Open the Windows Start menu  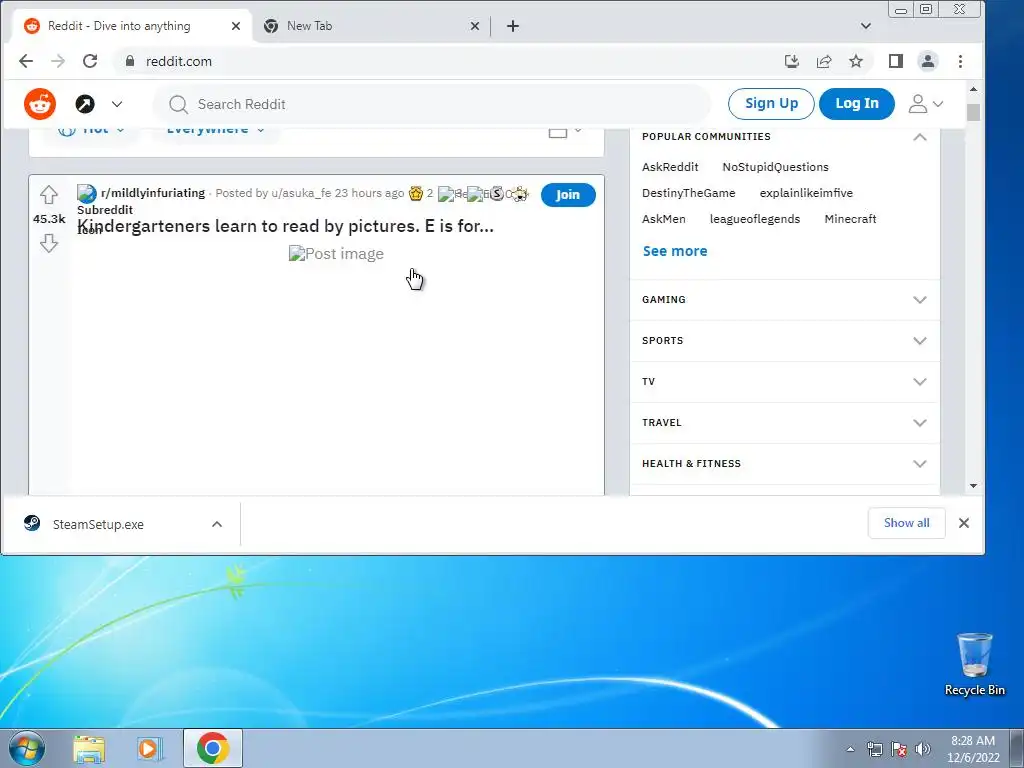tap(27, 748)
